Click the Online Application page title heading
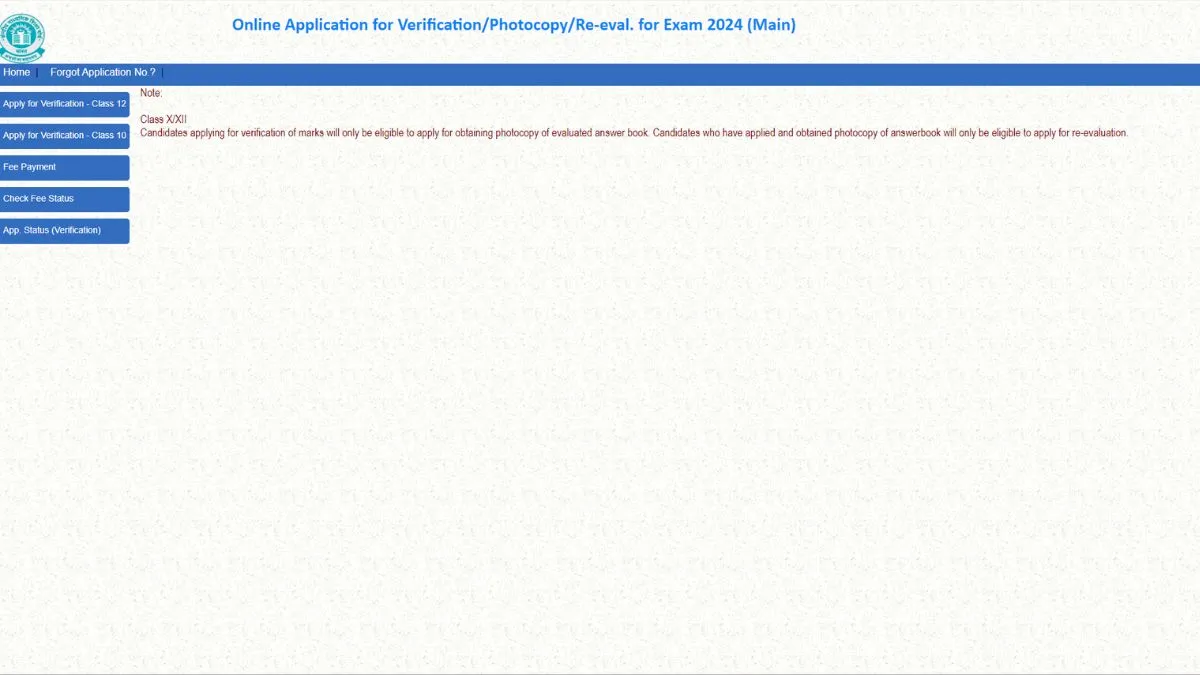 tap(514, 25)
